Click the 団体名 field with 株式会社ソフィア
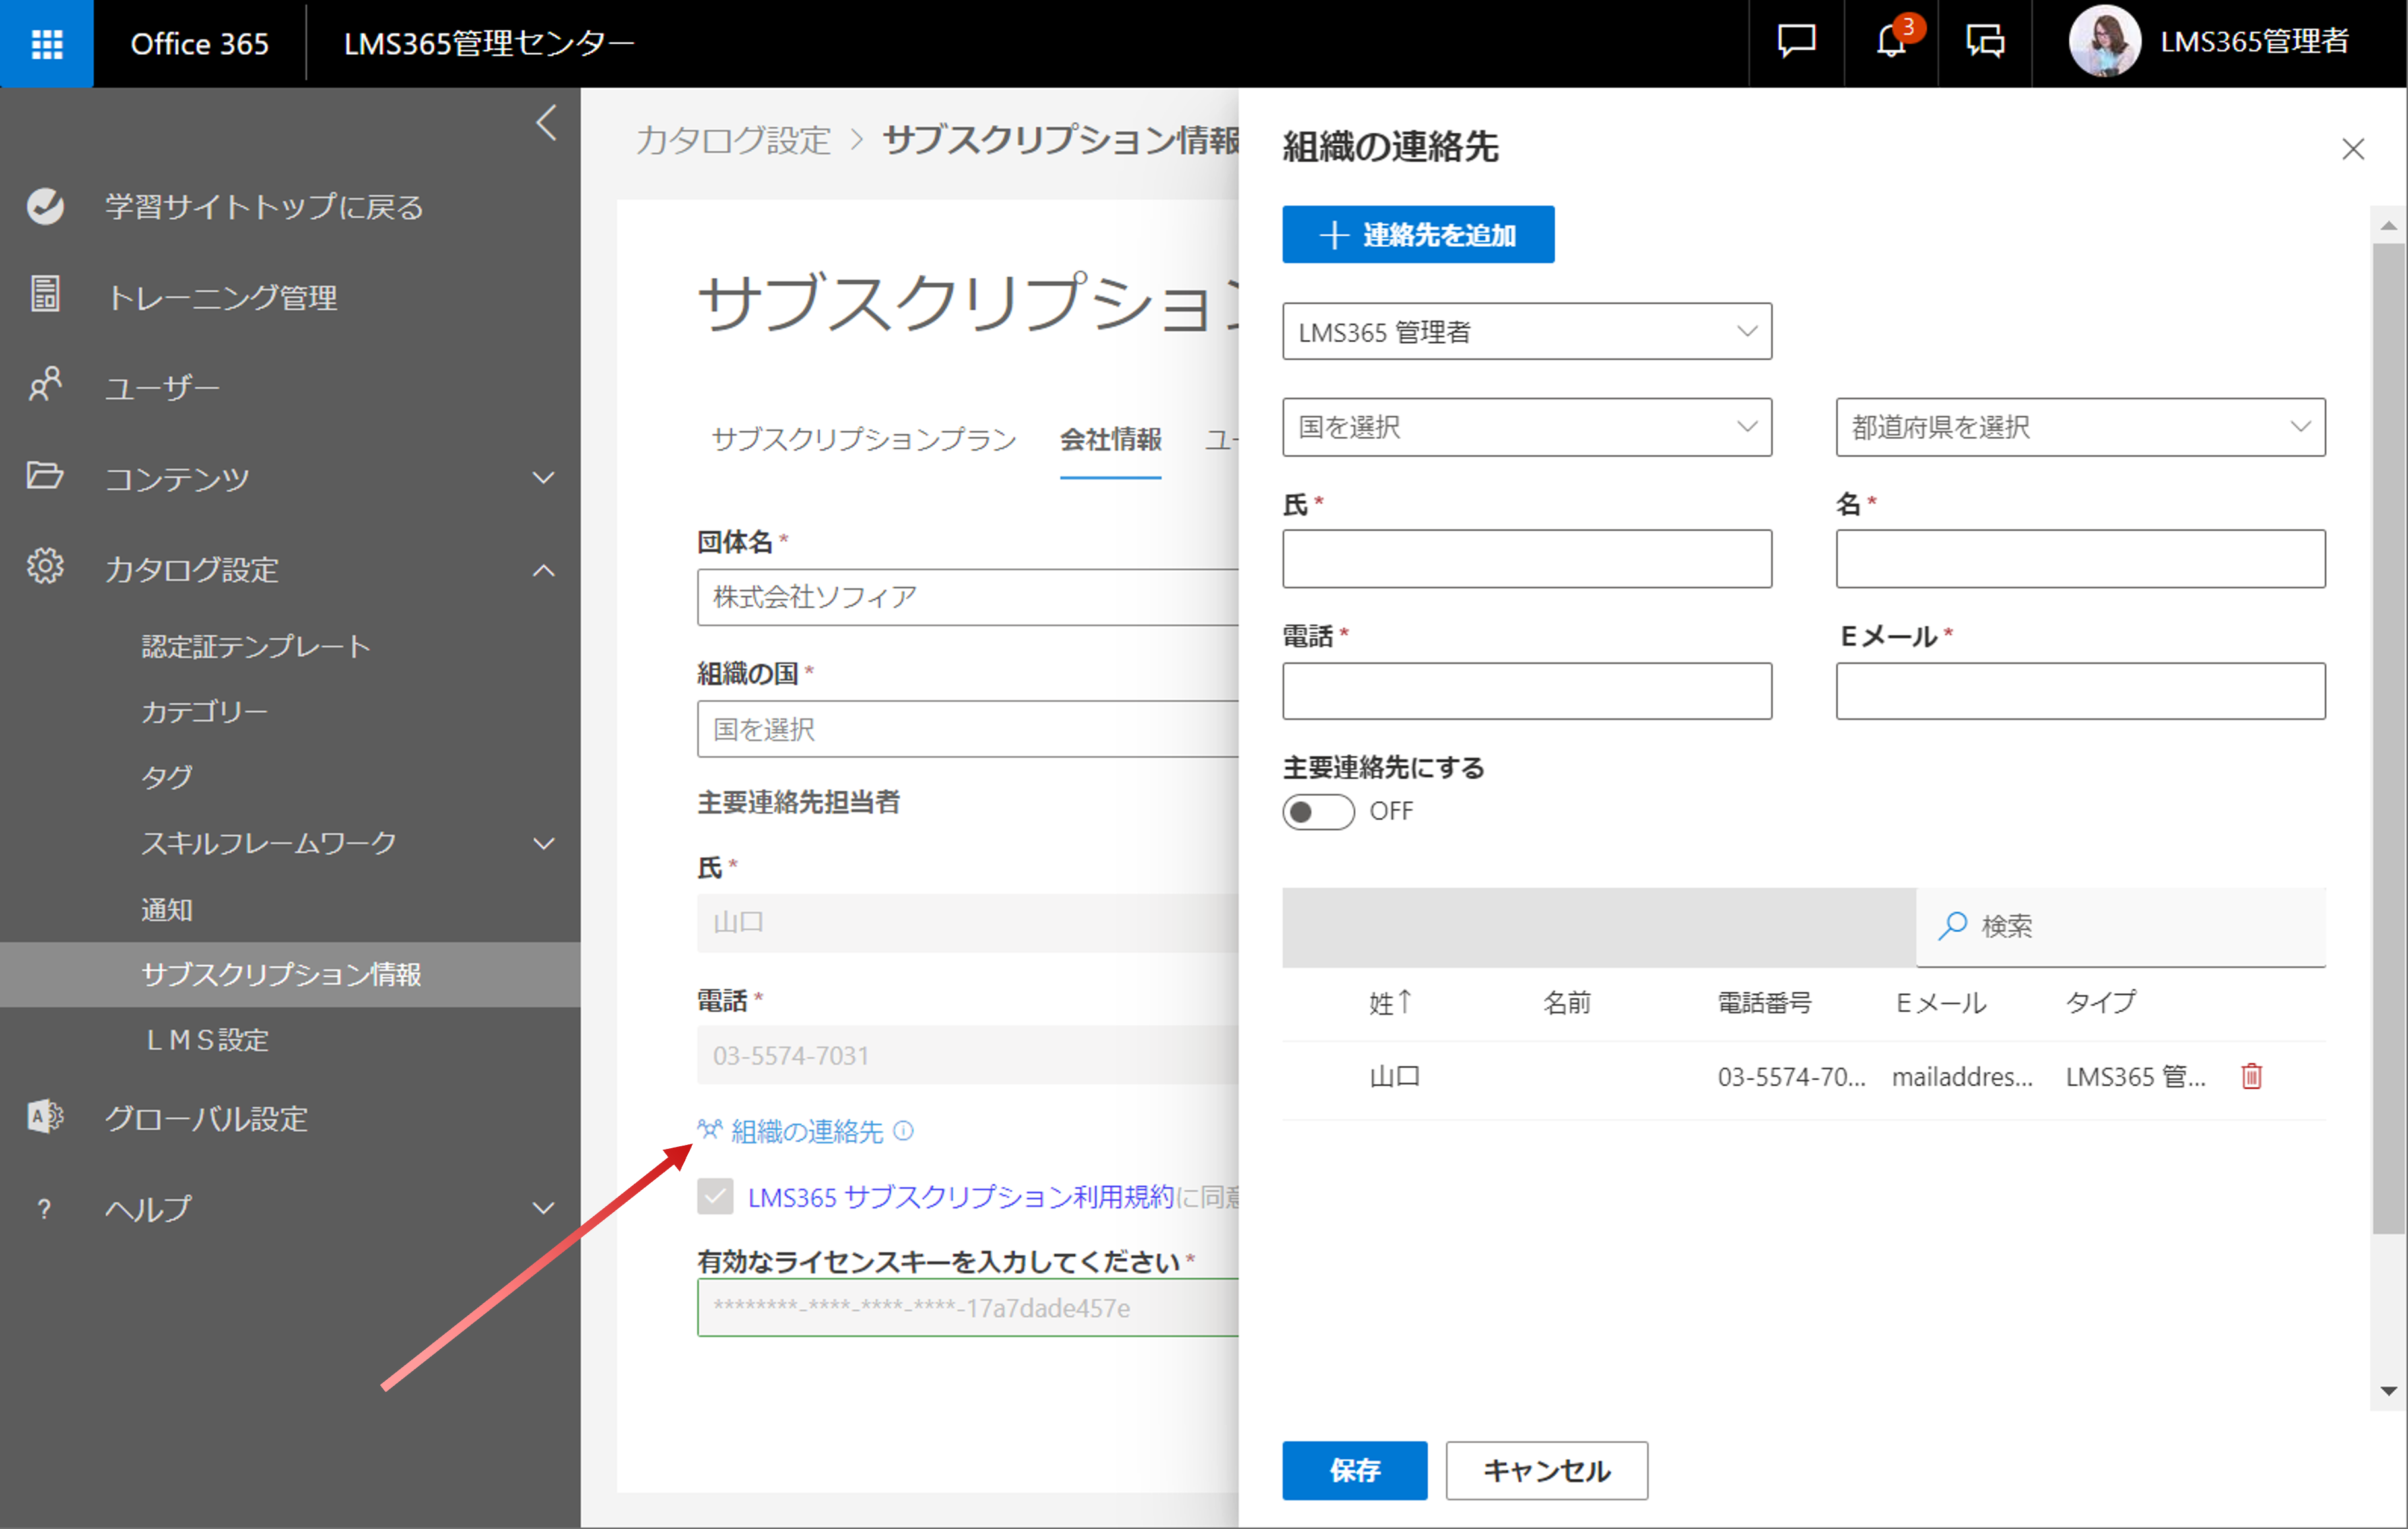Screen dimensions: 2408x1529 tap(968, 597)
